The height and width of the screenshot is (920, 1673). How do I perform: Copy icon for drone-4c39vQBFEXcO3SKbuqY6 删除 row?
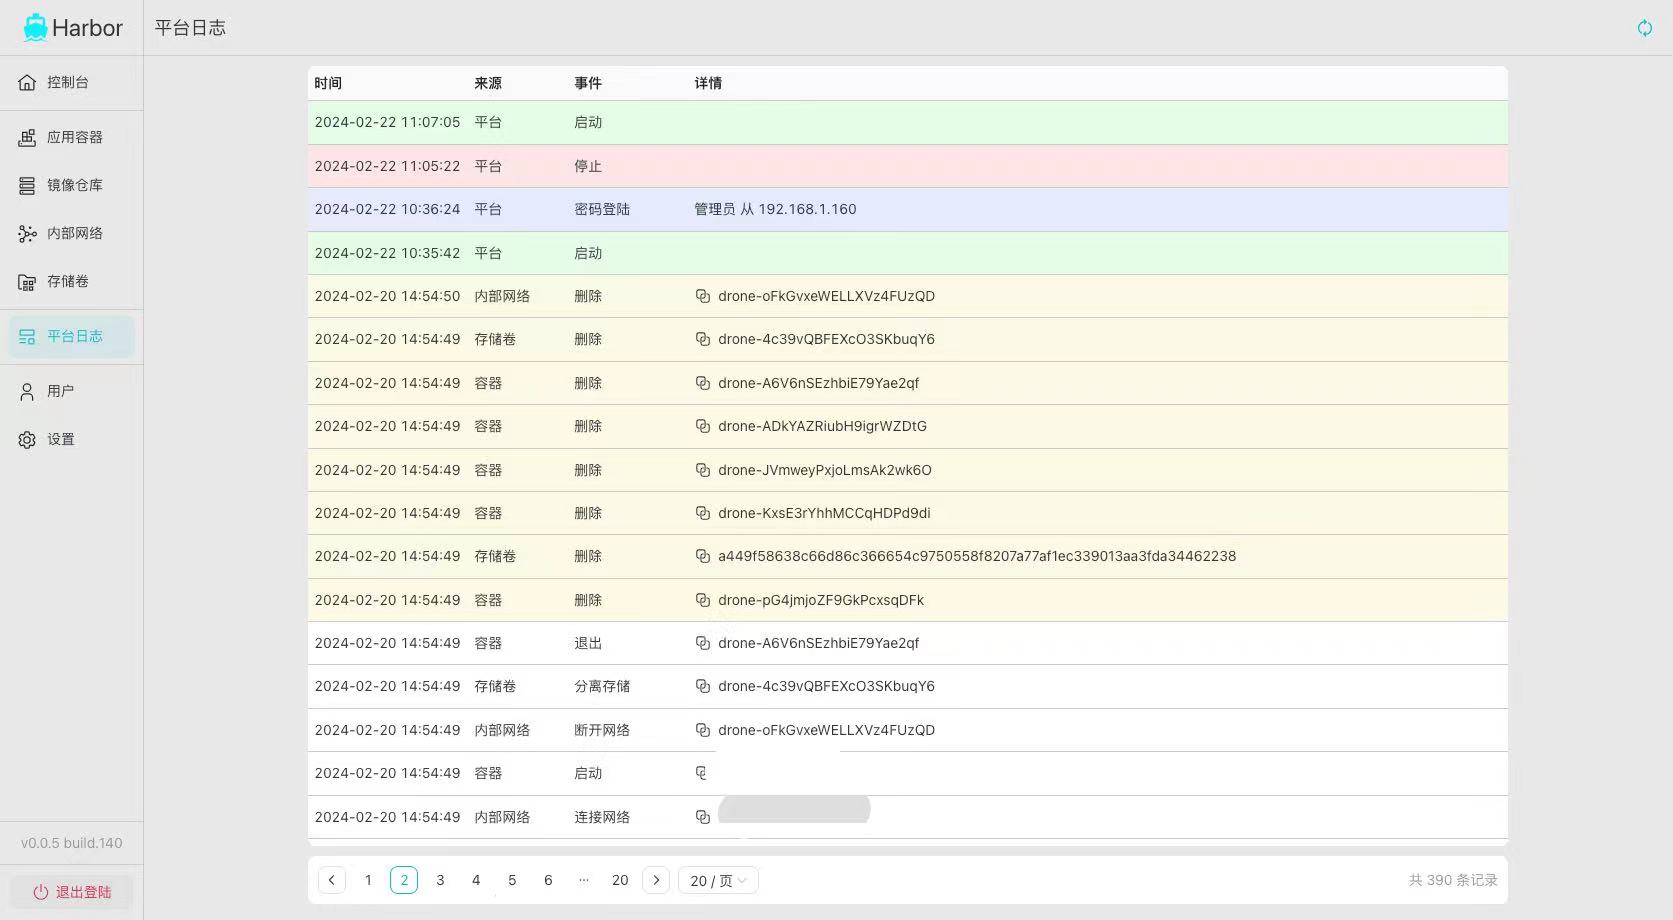pyautogui.click(x=703, y=339)
